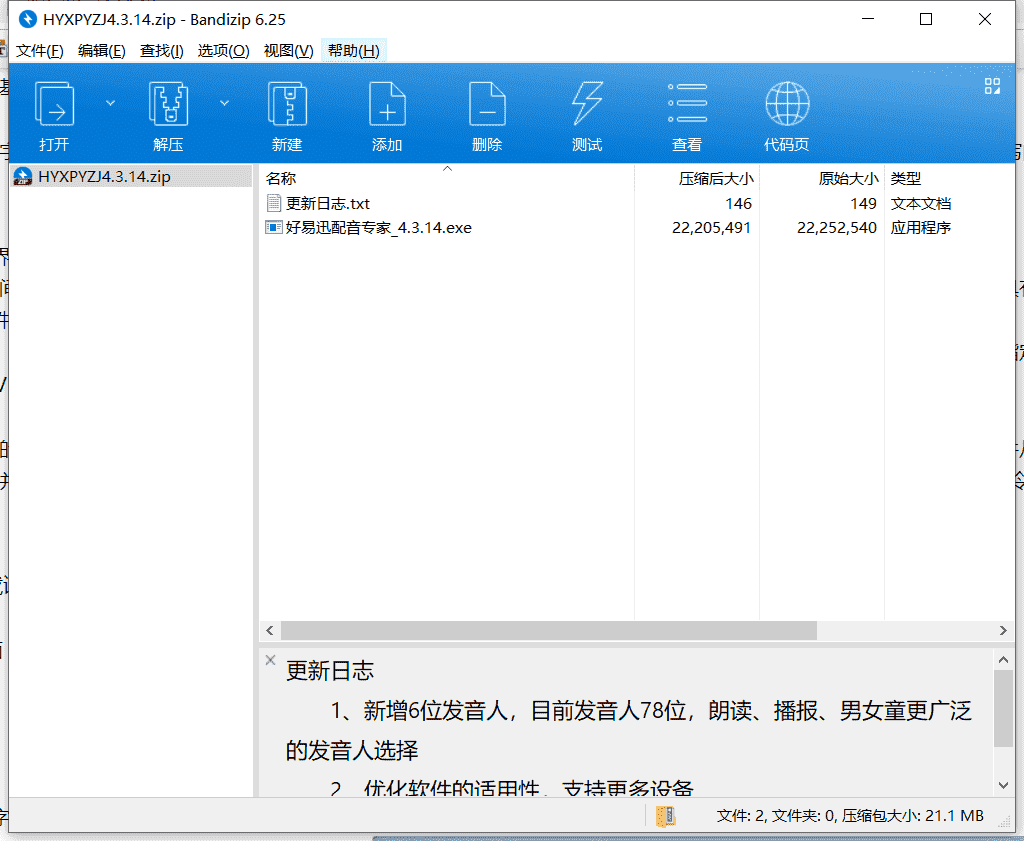Expand the 打开 dropdown arrow
The width and height of the screenshot is (1024, 841).
click(110, 103)
